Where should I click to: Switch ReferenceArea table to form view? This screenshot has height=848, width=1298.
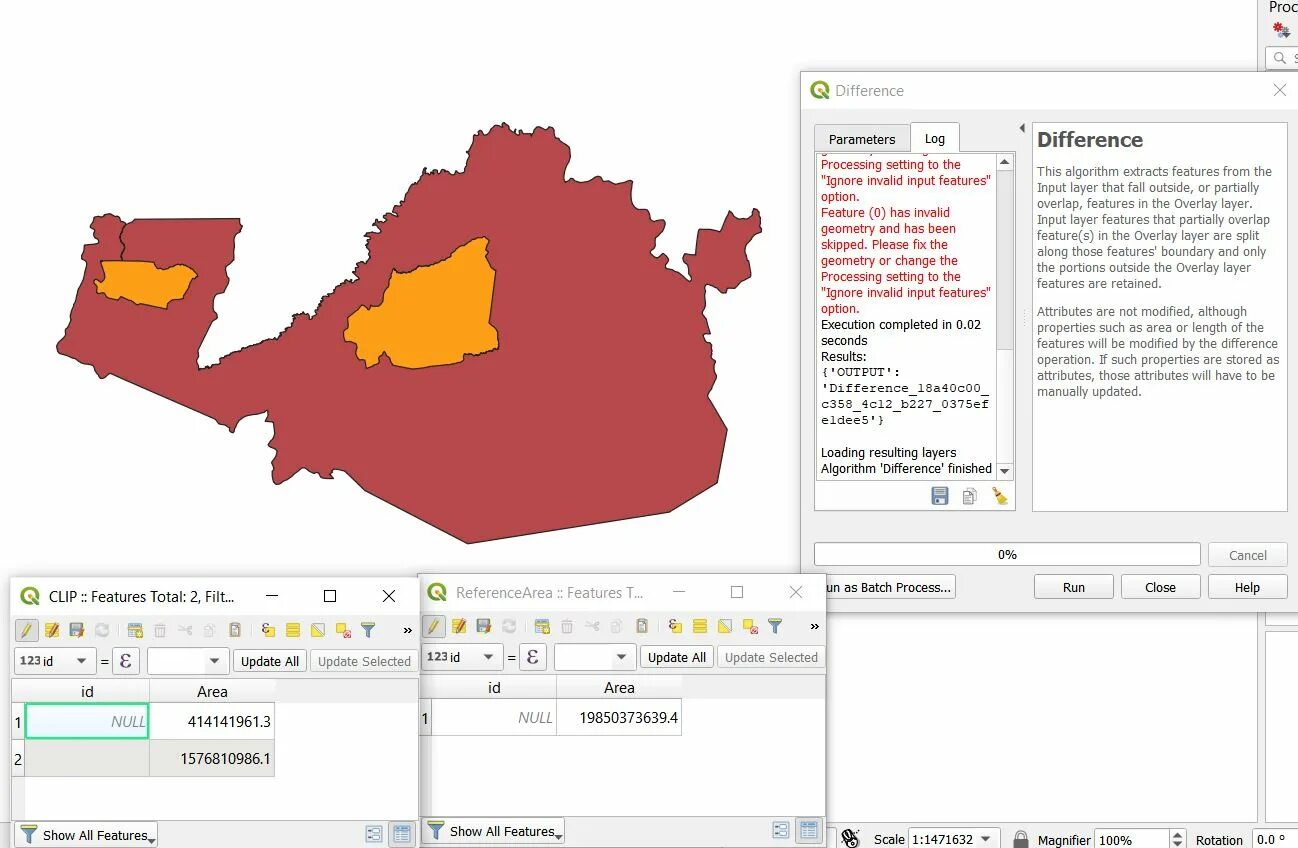pyautogui.click(x=781, y=830)
